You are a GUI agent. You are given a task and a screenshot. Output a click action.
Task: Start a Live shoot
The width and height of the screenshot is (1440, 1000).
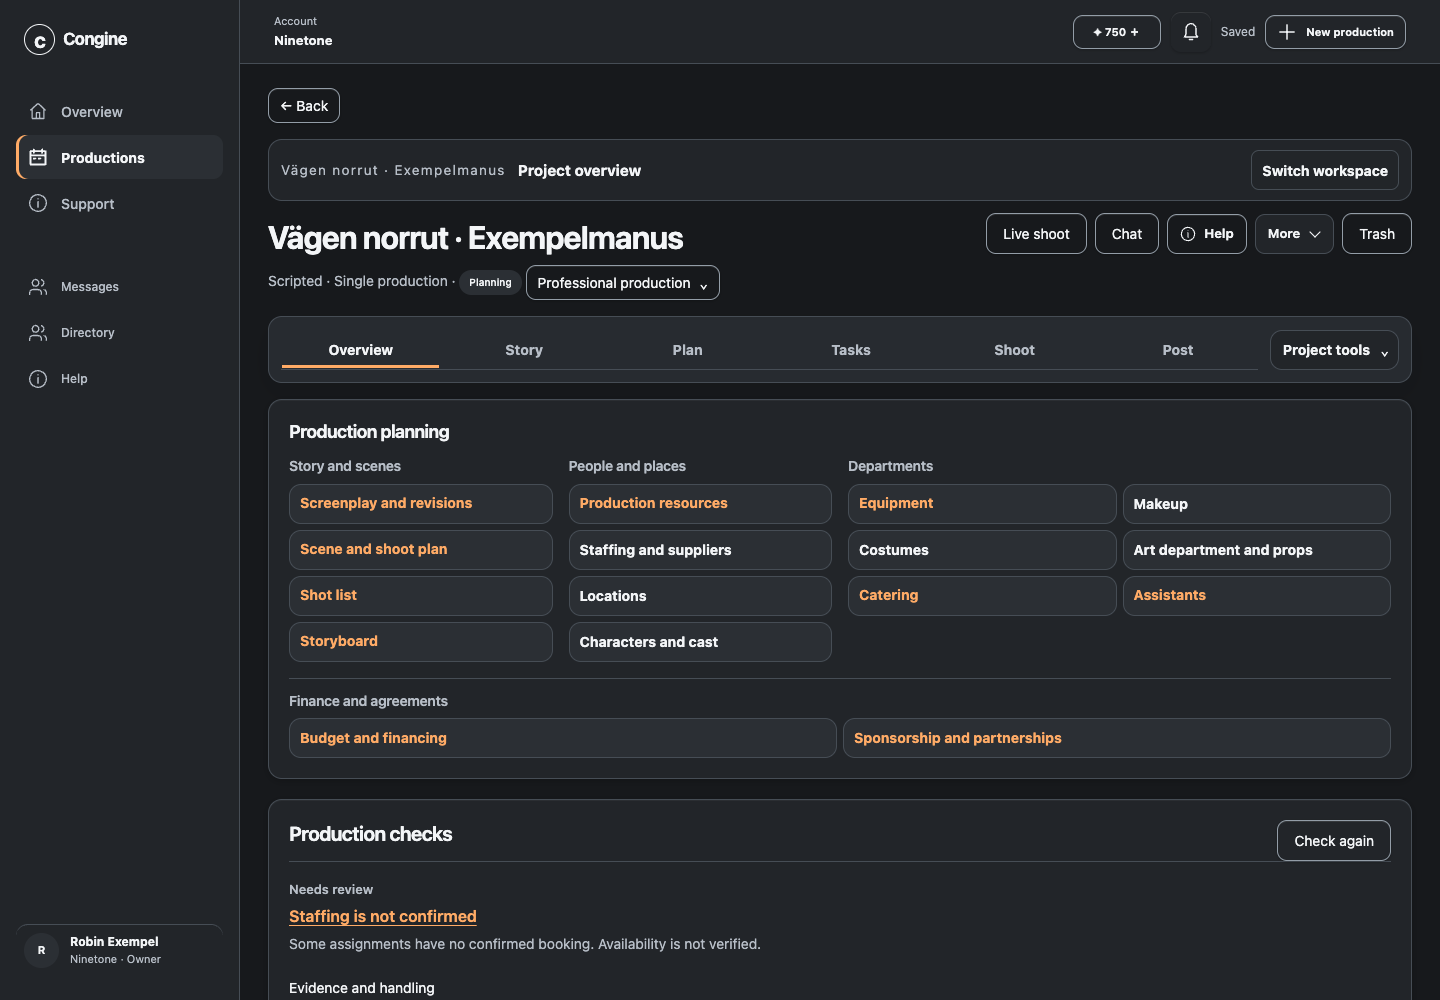[x=1036, y=234]
